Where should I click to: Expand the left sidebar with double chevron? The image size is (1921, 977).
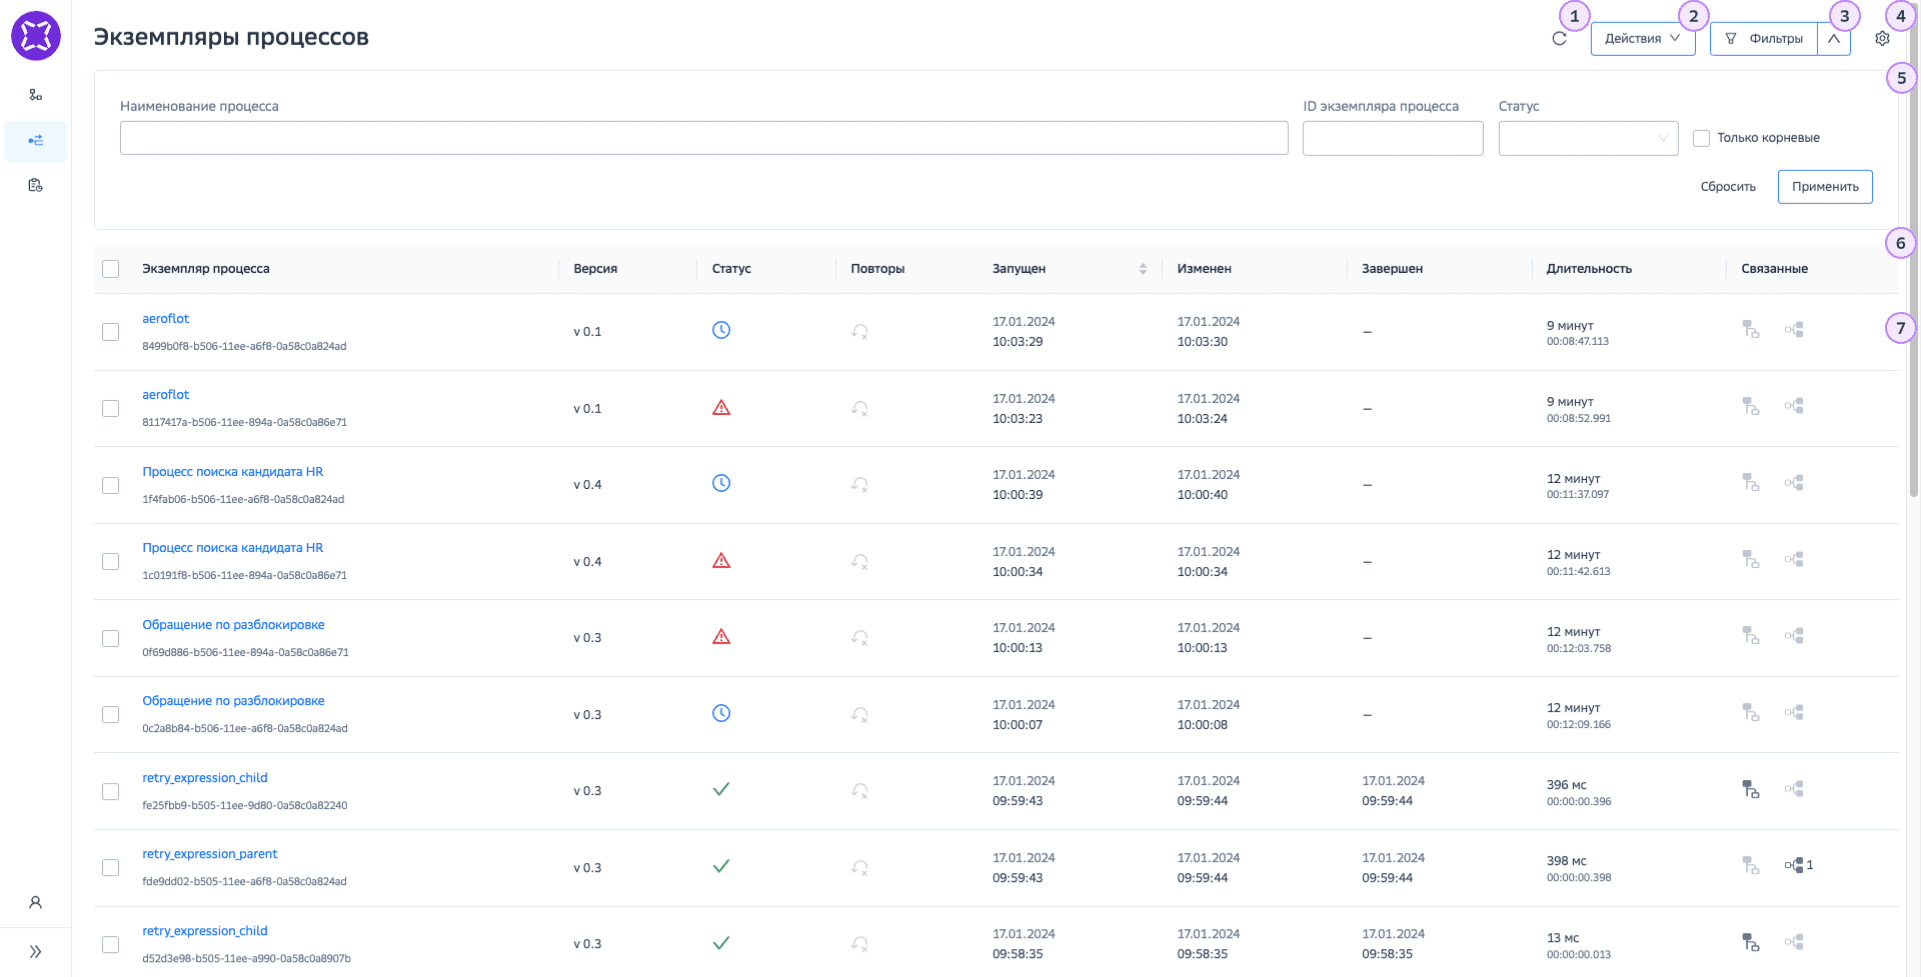tap(35, 952)
